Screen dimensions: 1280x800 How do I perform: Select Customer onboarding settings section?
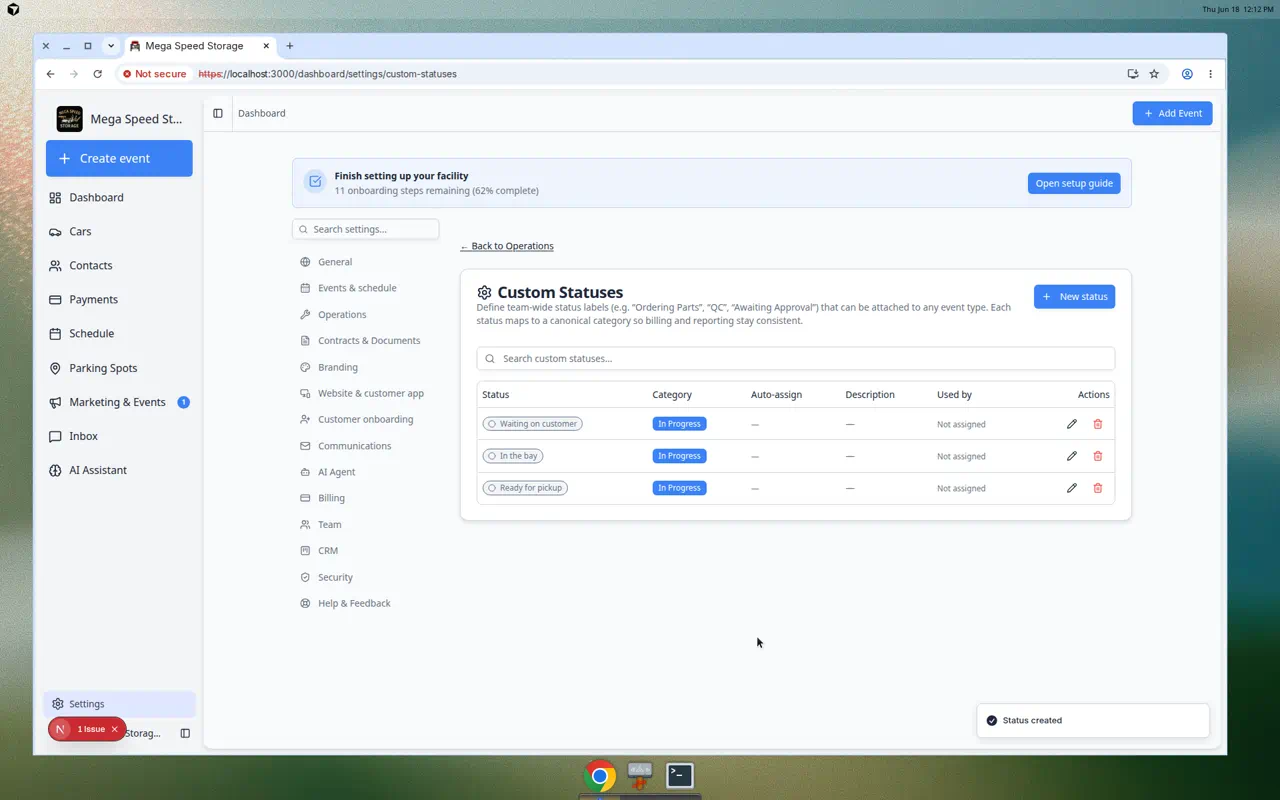coord(366,419)
